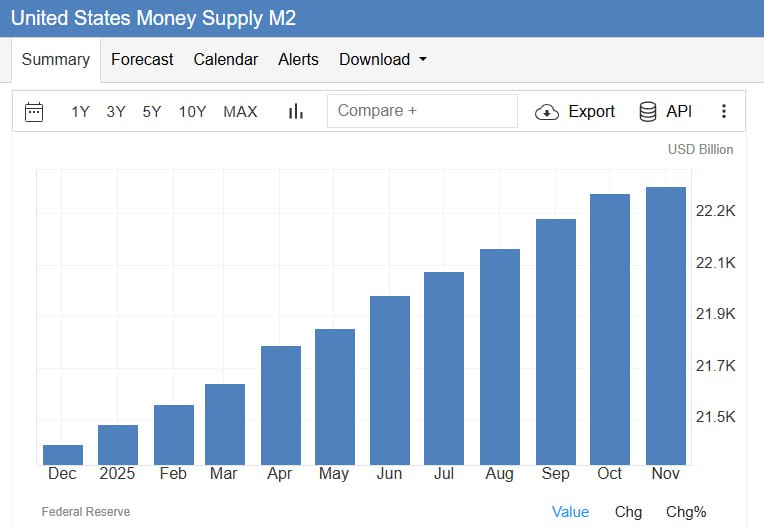
Task: Switch to the Forecast tab
Action: tap(142, 59)
